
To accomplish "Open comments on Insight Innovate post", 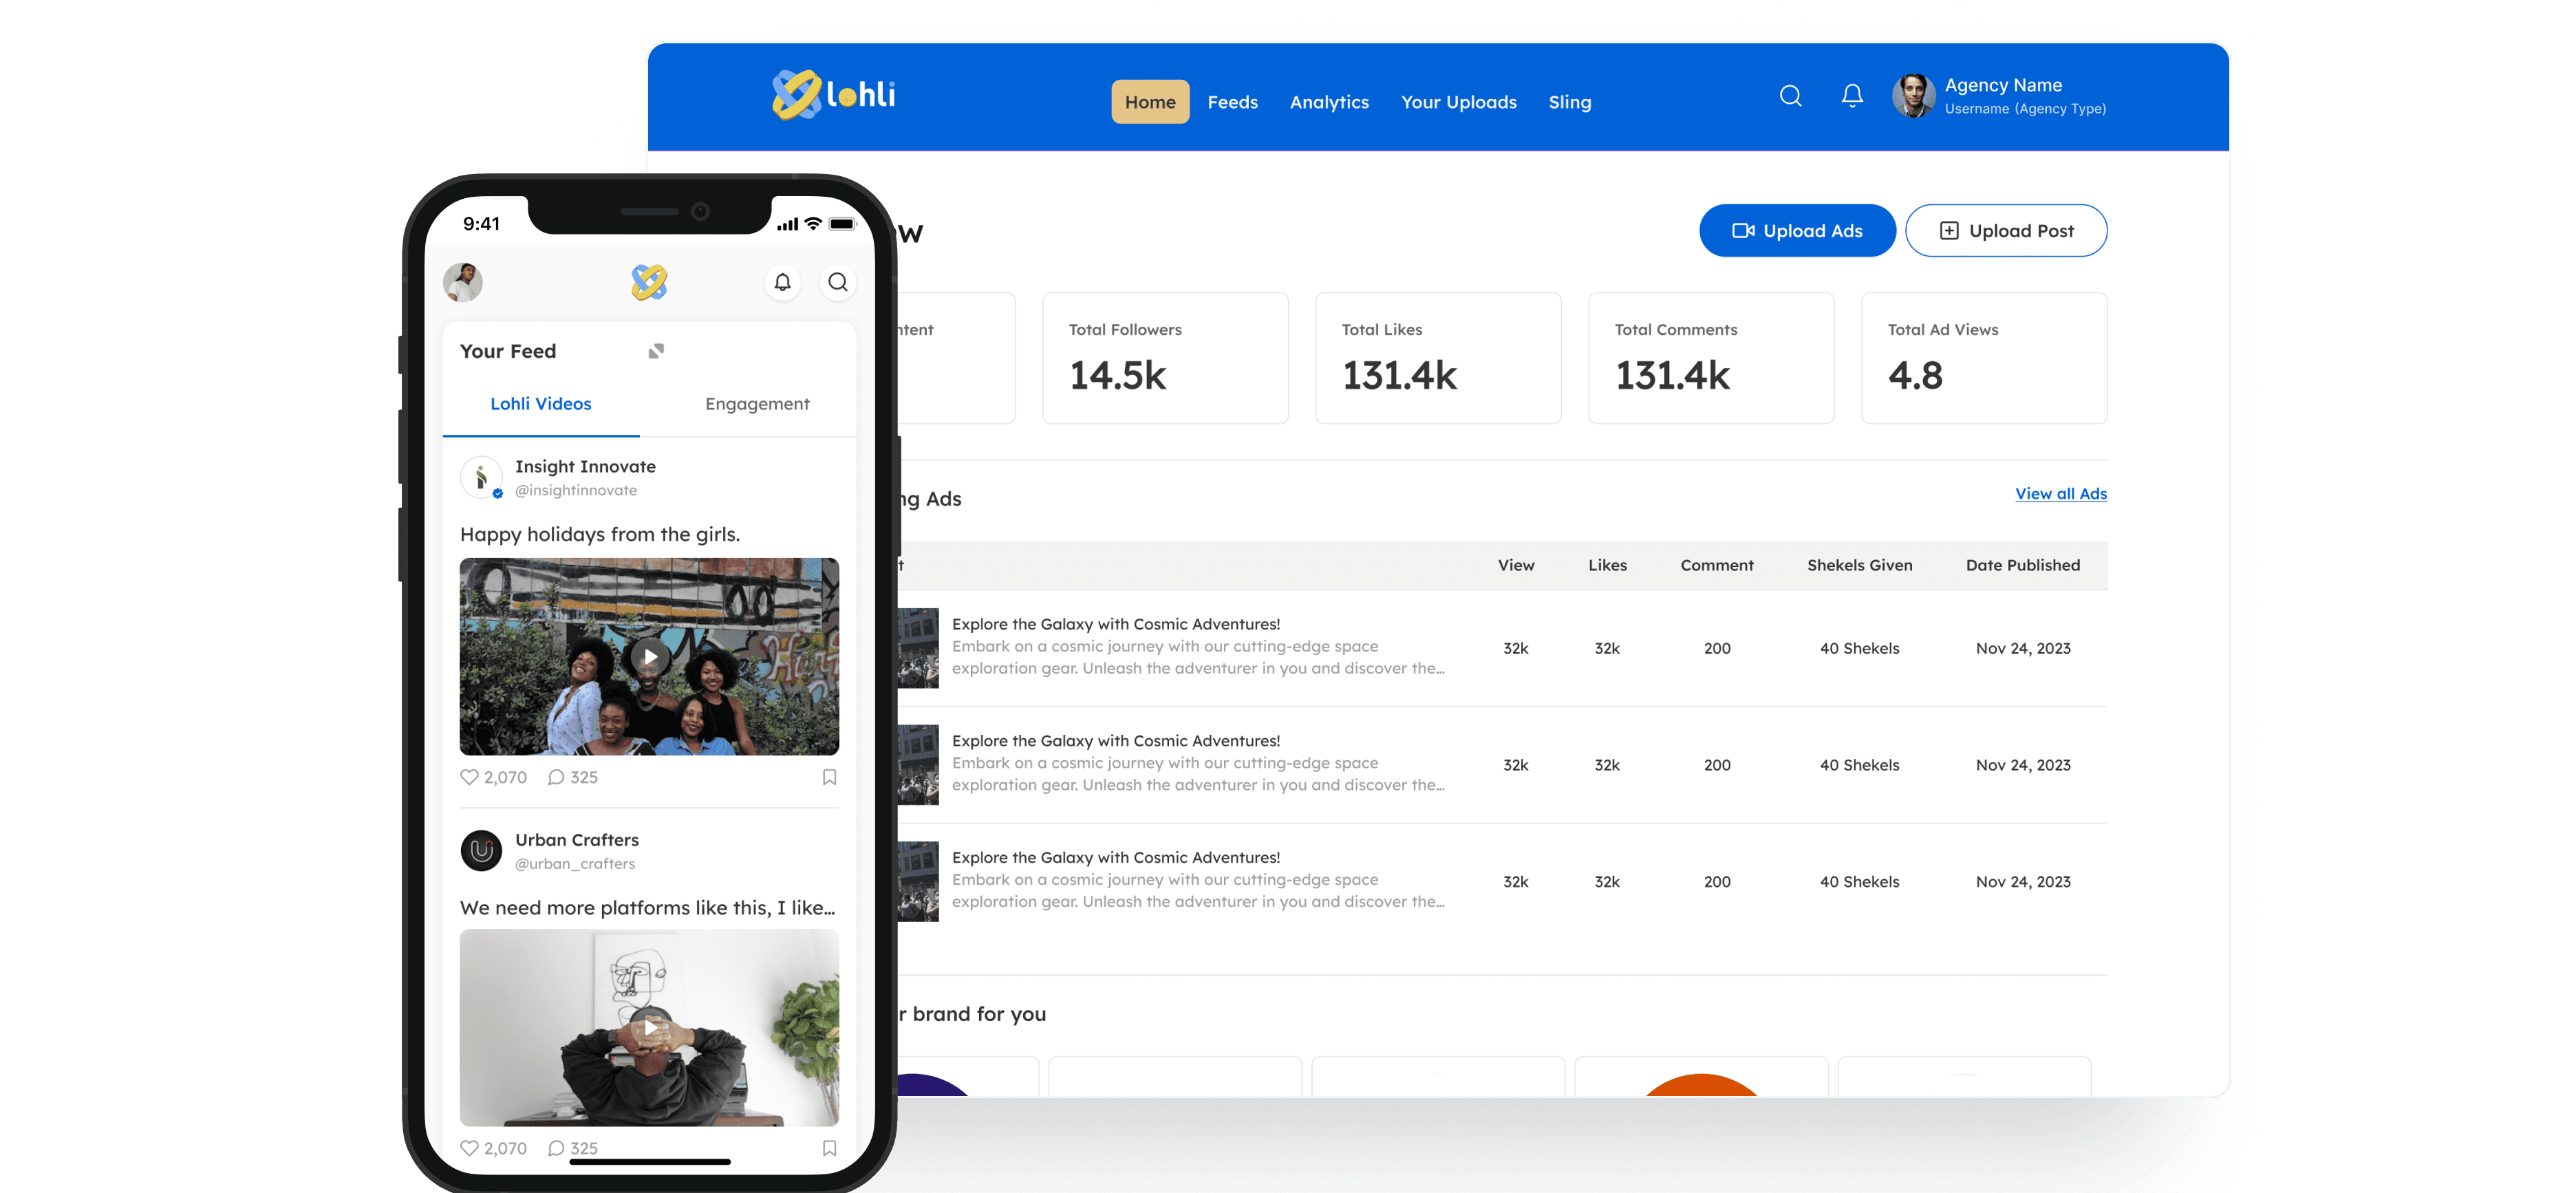I will coord(556,777).
